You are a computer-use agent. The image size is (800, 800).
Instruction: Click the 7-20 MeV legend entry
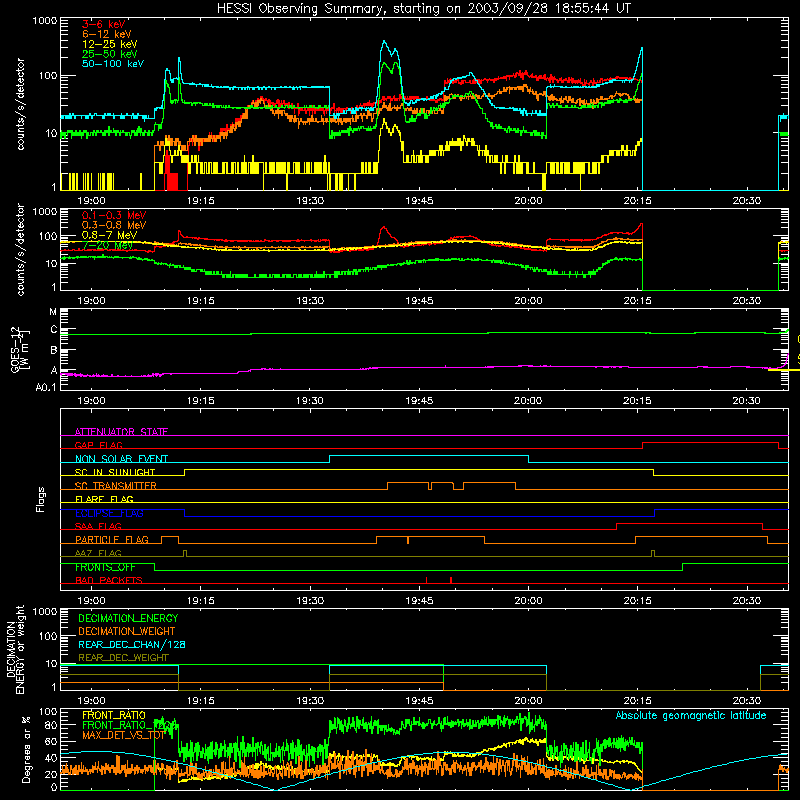(x=108, y=245)
